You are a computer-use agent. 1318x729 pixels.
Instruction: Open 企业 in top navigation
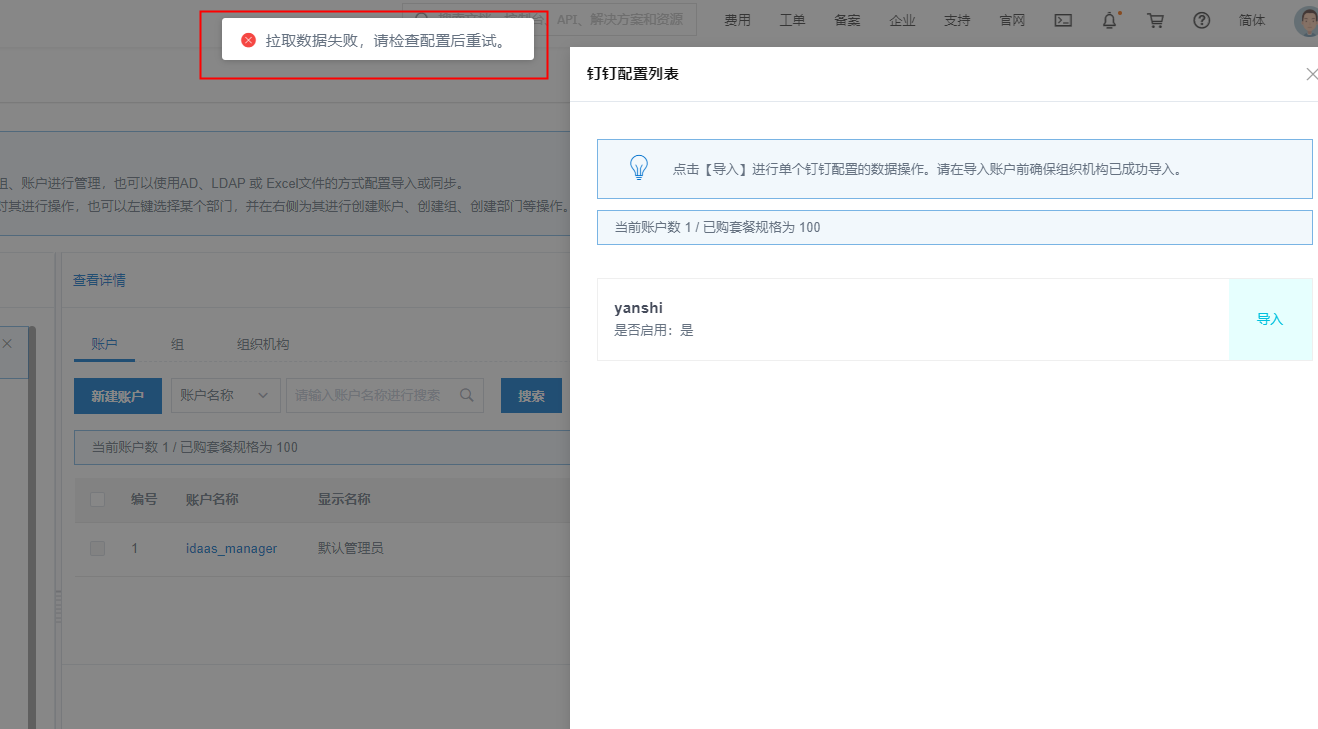pyautogui.click(x=902, y=20)
